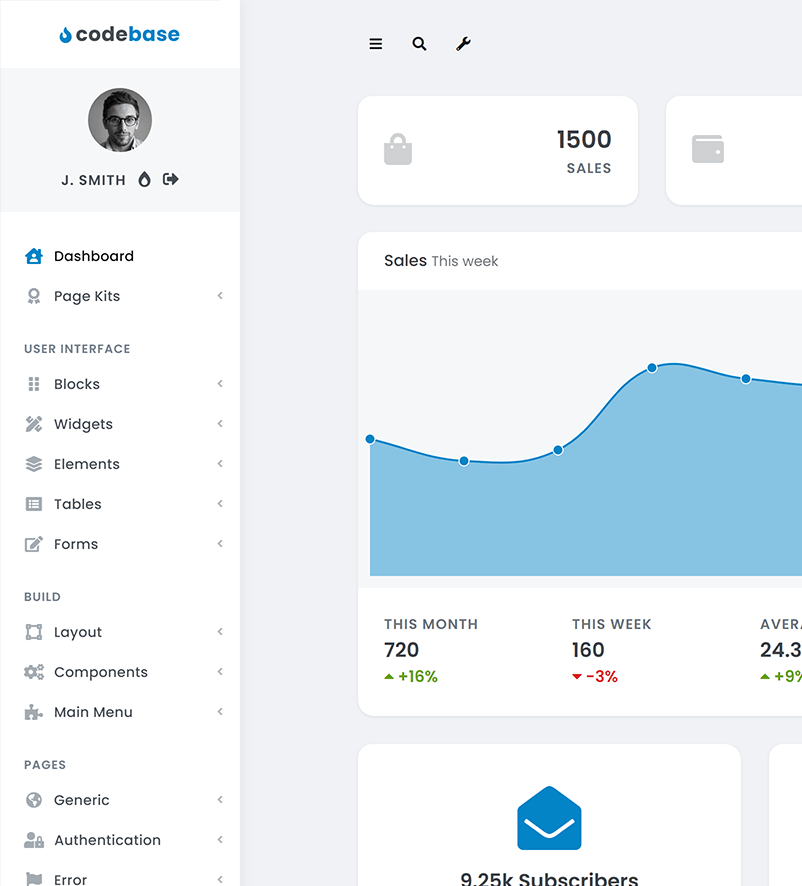The height and width of the screenshot is (886, 802).
Task: Click the shopping bag icon on the Sales card
Action: click(398, 150)
